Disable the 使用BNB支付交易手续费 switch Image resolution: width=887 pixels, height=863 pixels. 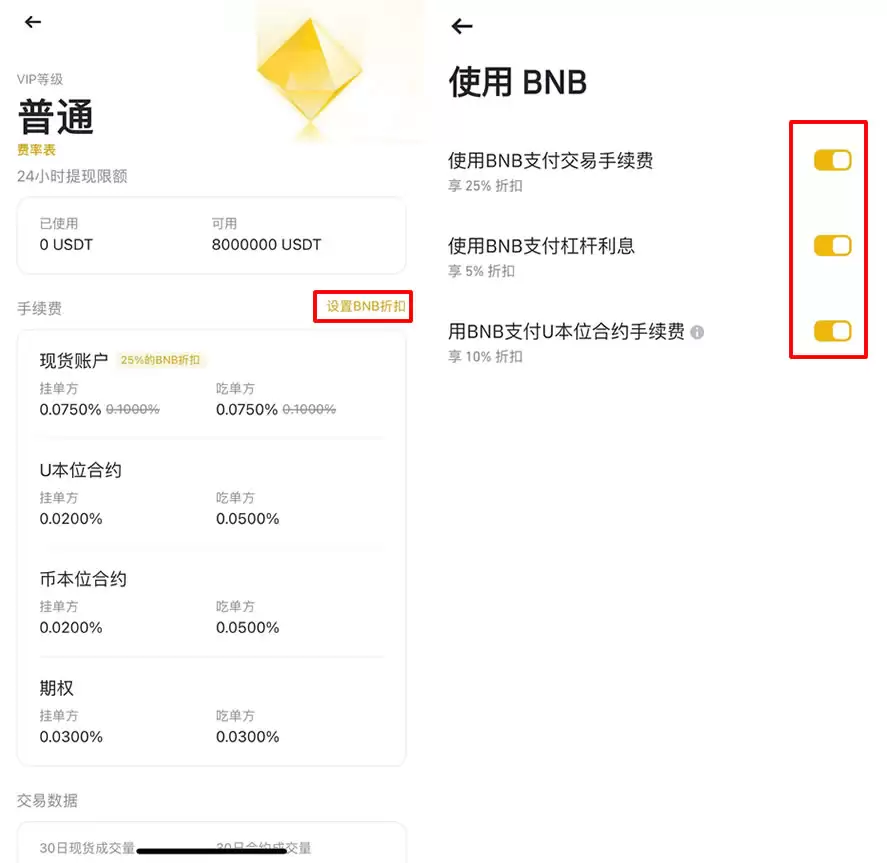pos(830,159)
